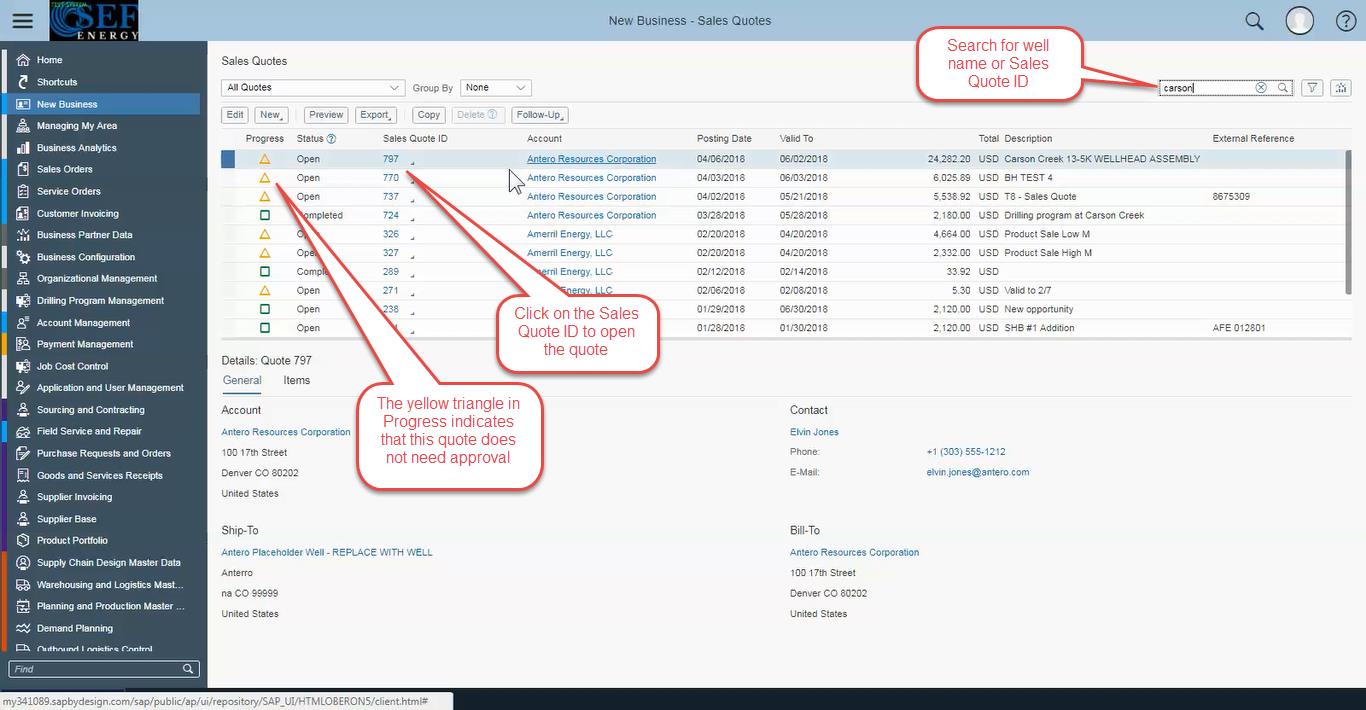
Task: Click the search magnifier in header
Action: click(x=1254, y=21)
